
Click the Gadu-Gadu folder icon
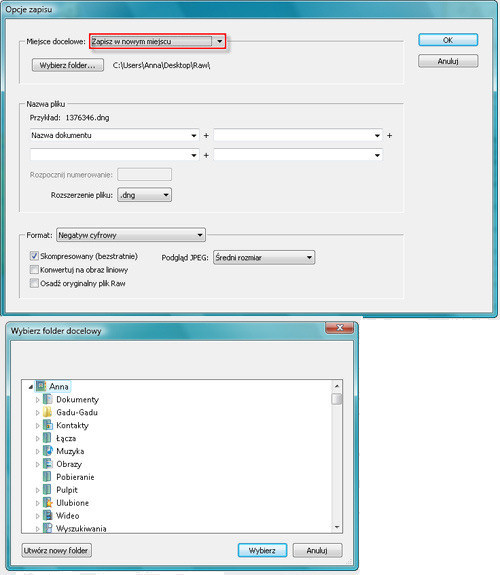(48, 412)
